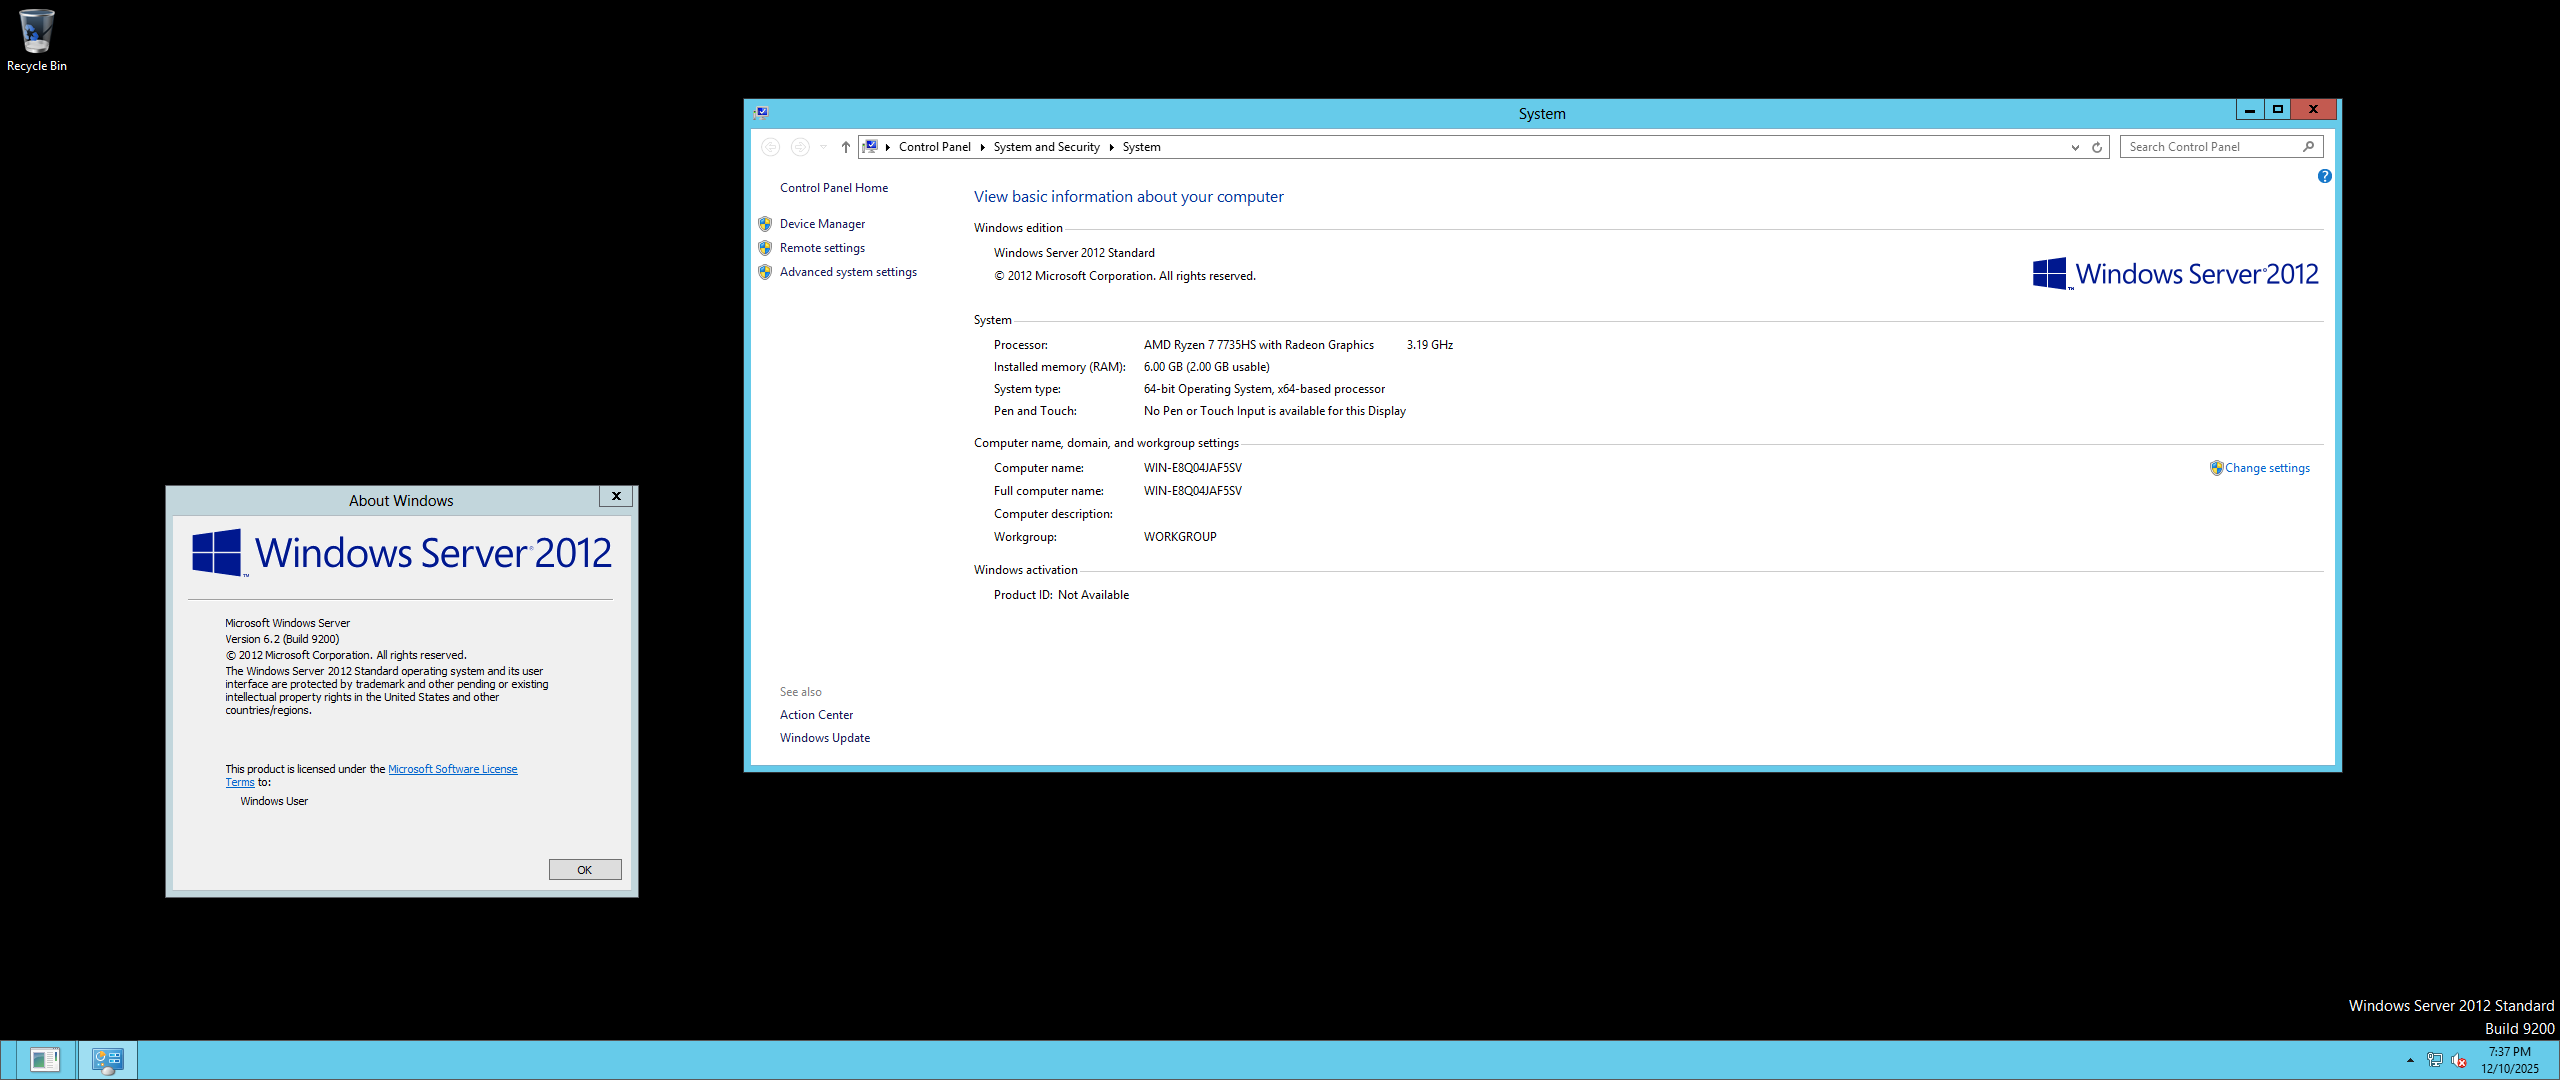
Task: Open the Microsoft Software License Terms link
Action: 452,769
